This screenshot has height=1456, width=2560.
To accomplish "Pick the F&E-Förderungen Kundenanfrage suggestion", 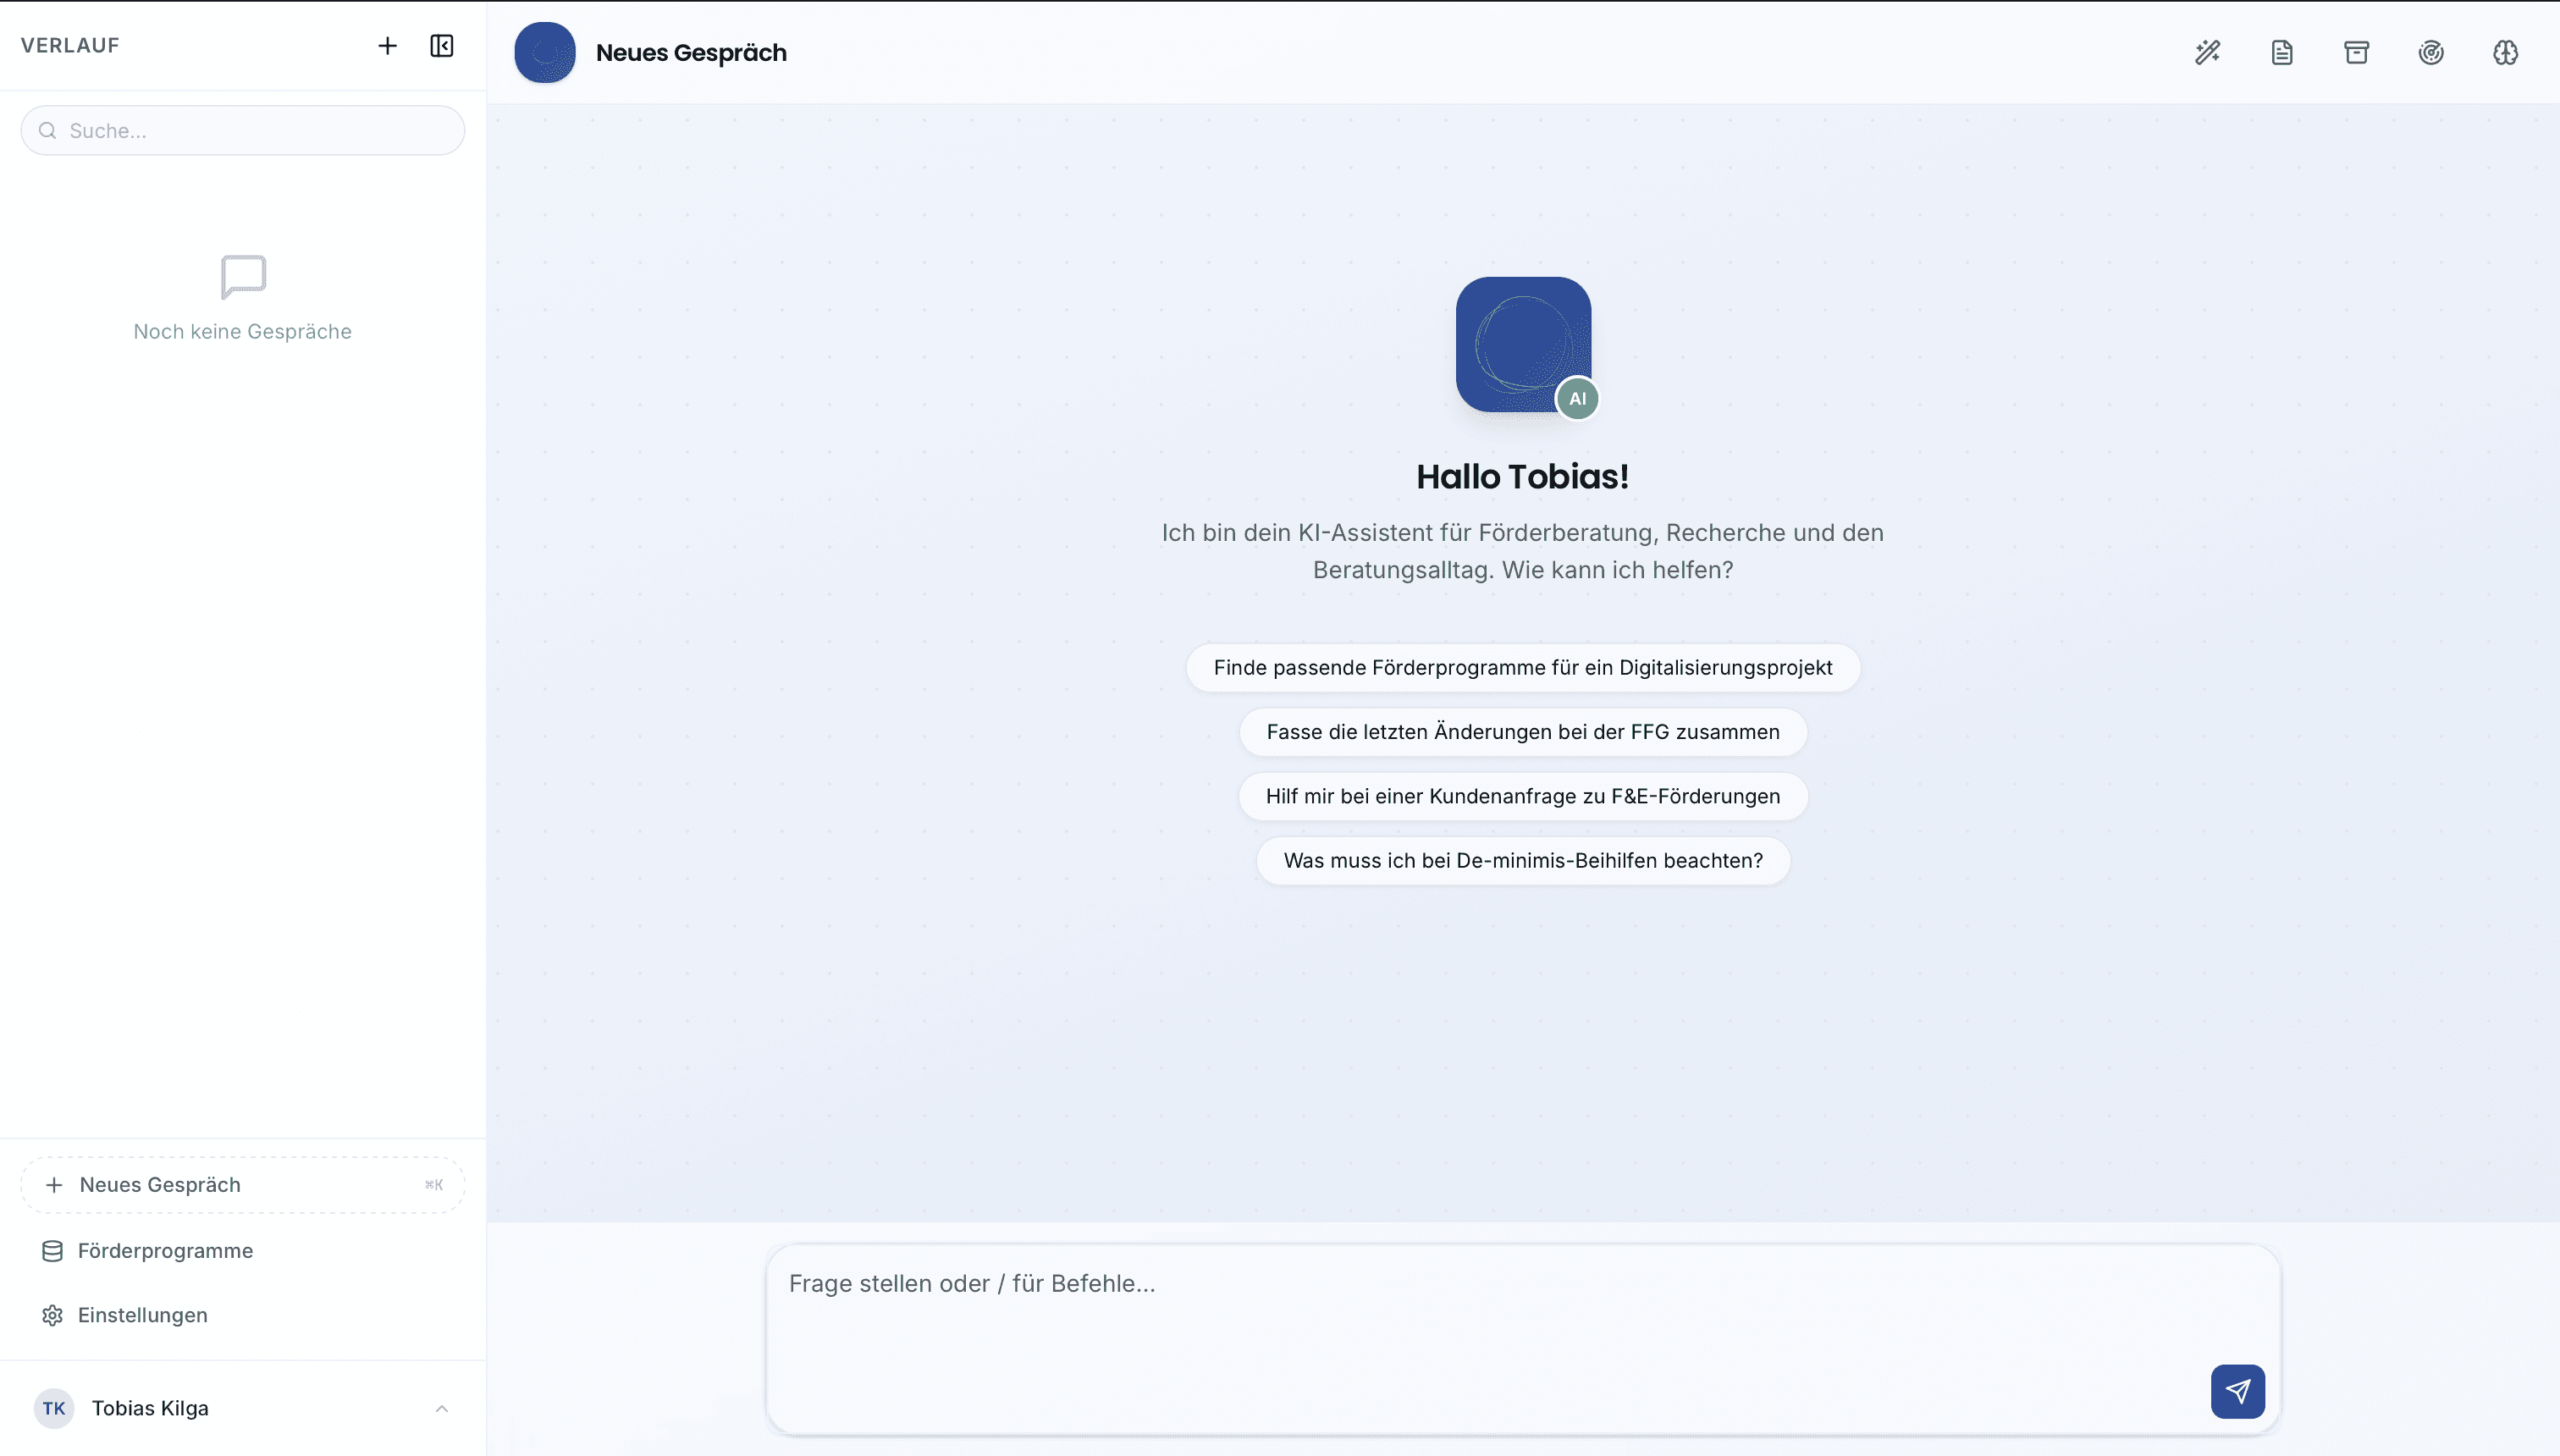I will coord(1523,796).
